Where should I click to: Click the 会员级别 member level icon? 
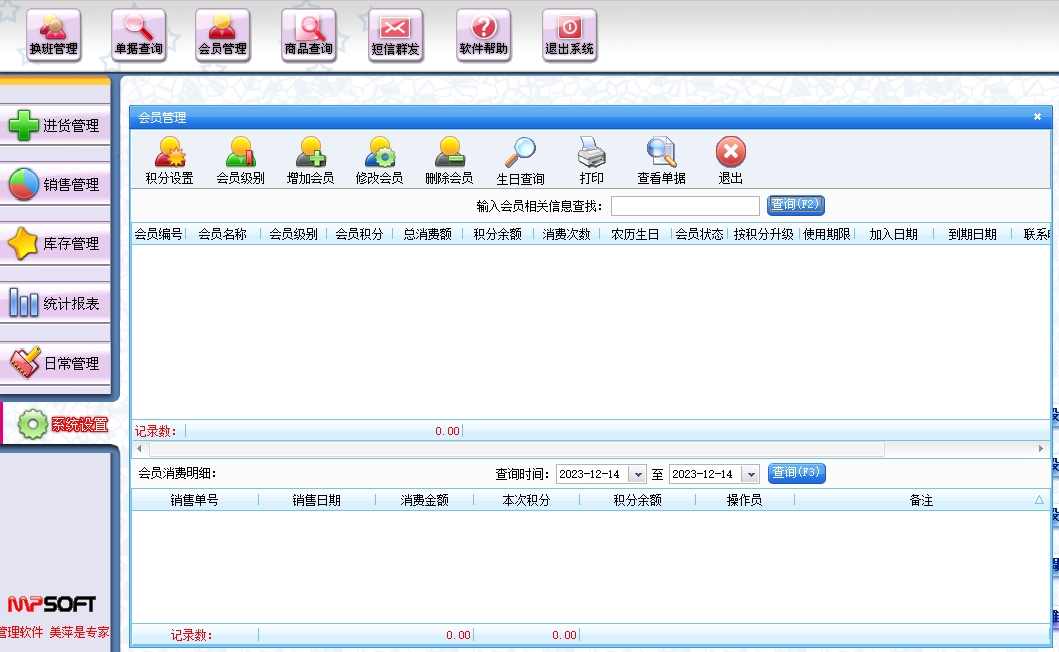240,161
